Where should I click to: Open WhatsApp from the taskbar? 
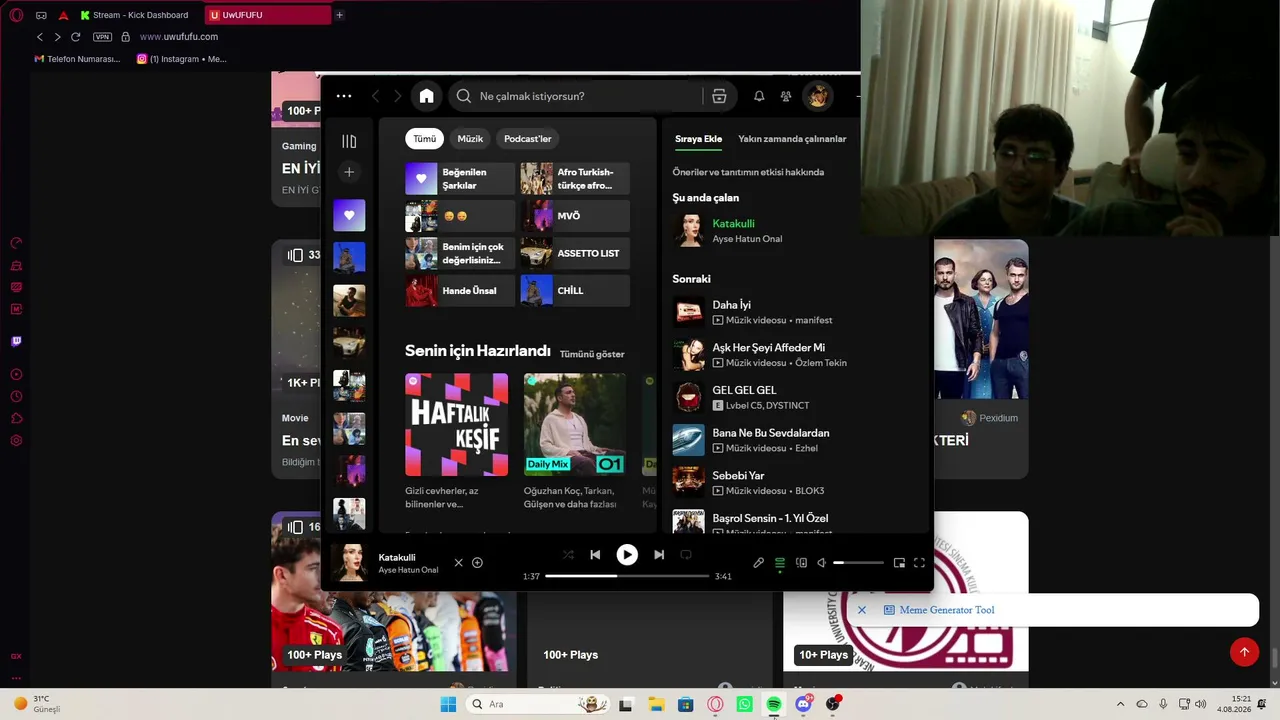(x=744, y=704)
